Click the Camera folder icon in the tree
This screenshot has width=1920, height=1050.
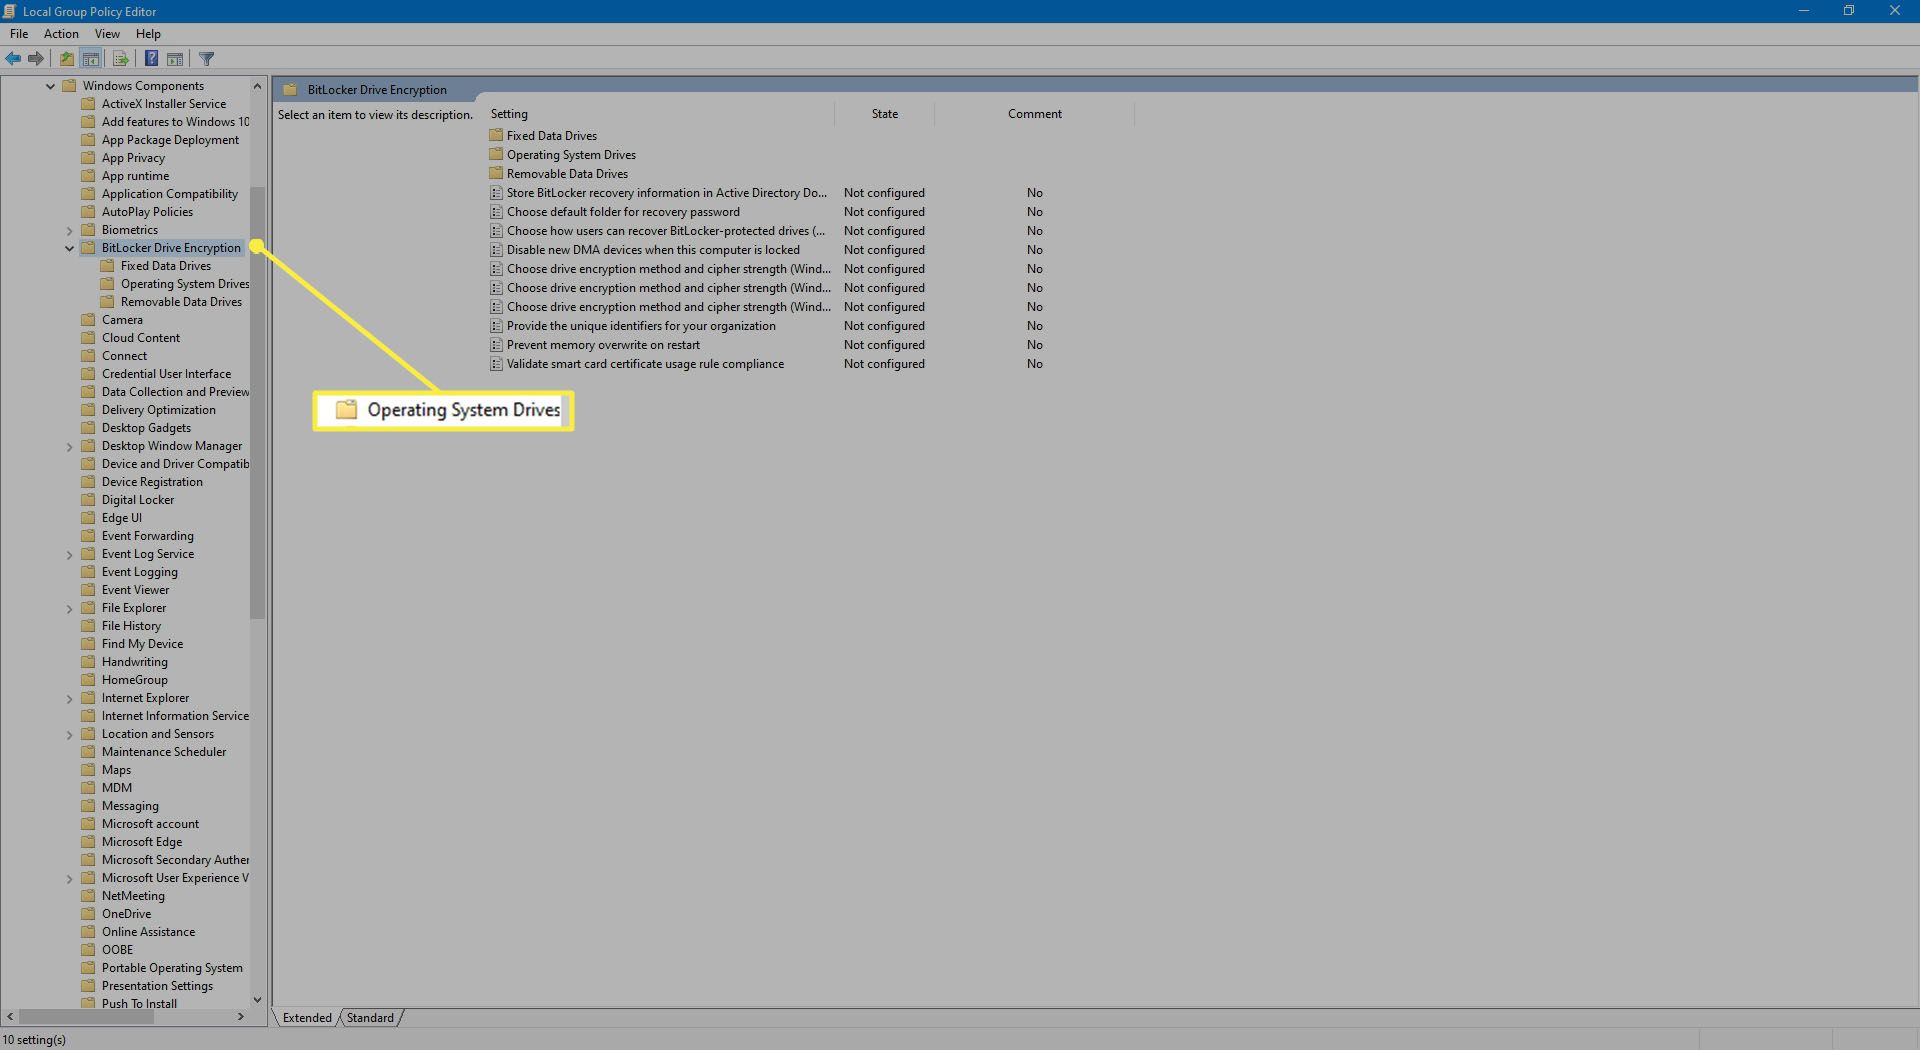click(x=88, y=320)
